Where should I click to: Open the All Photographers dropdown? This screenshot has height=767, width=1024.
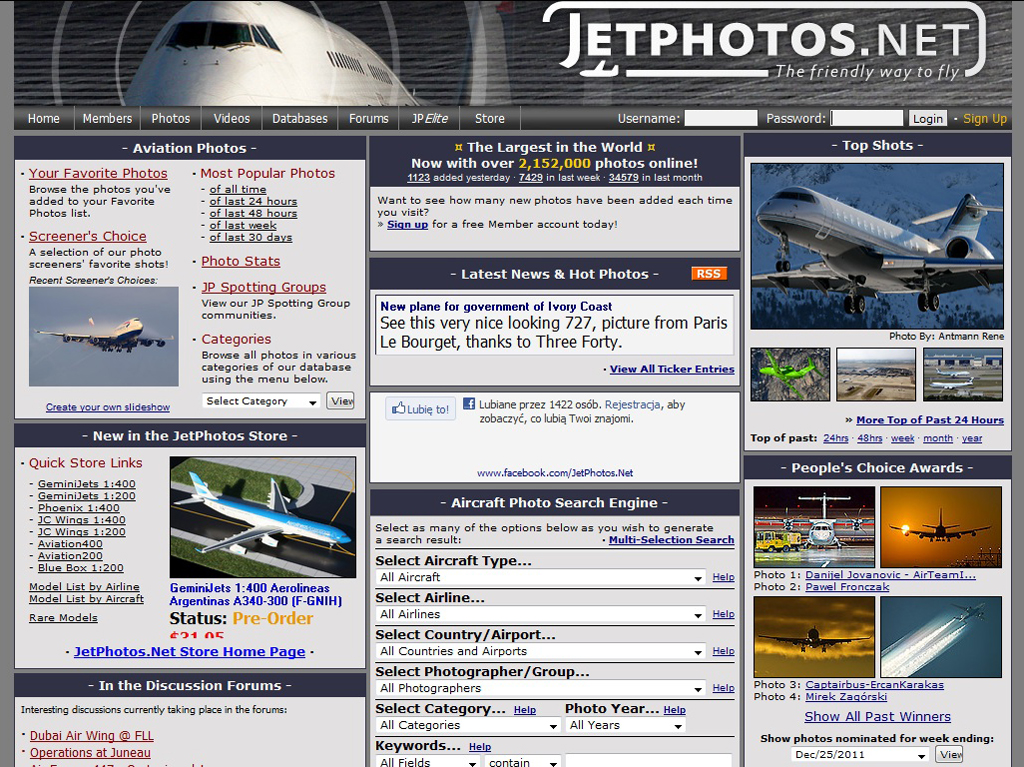tap(541, 689)
